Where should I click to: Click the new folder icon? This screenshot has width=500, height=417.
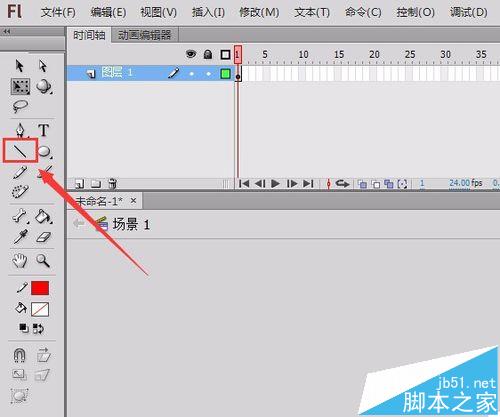[96, 184]
